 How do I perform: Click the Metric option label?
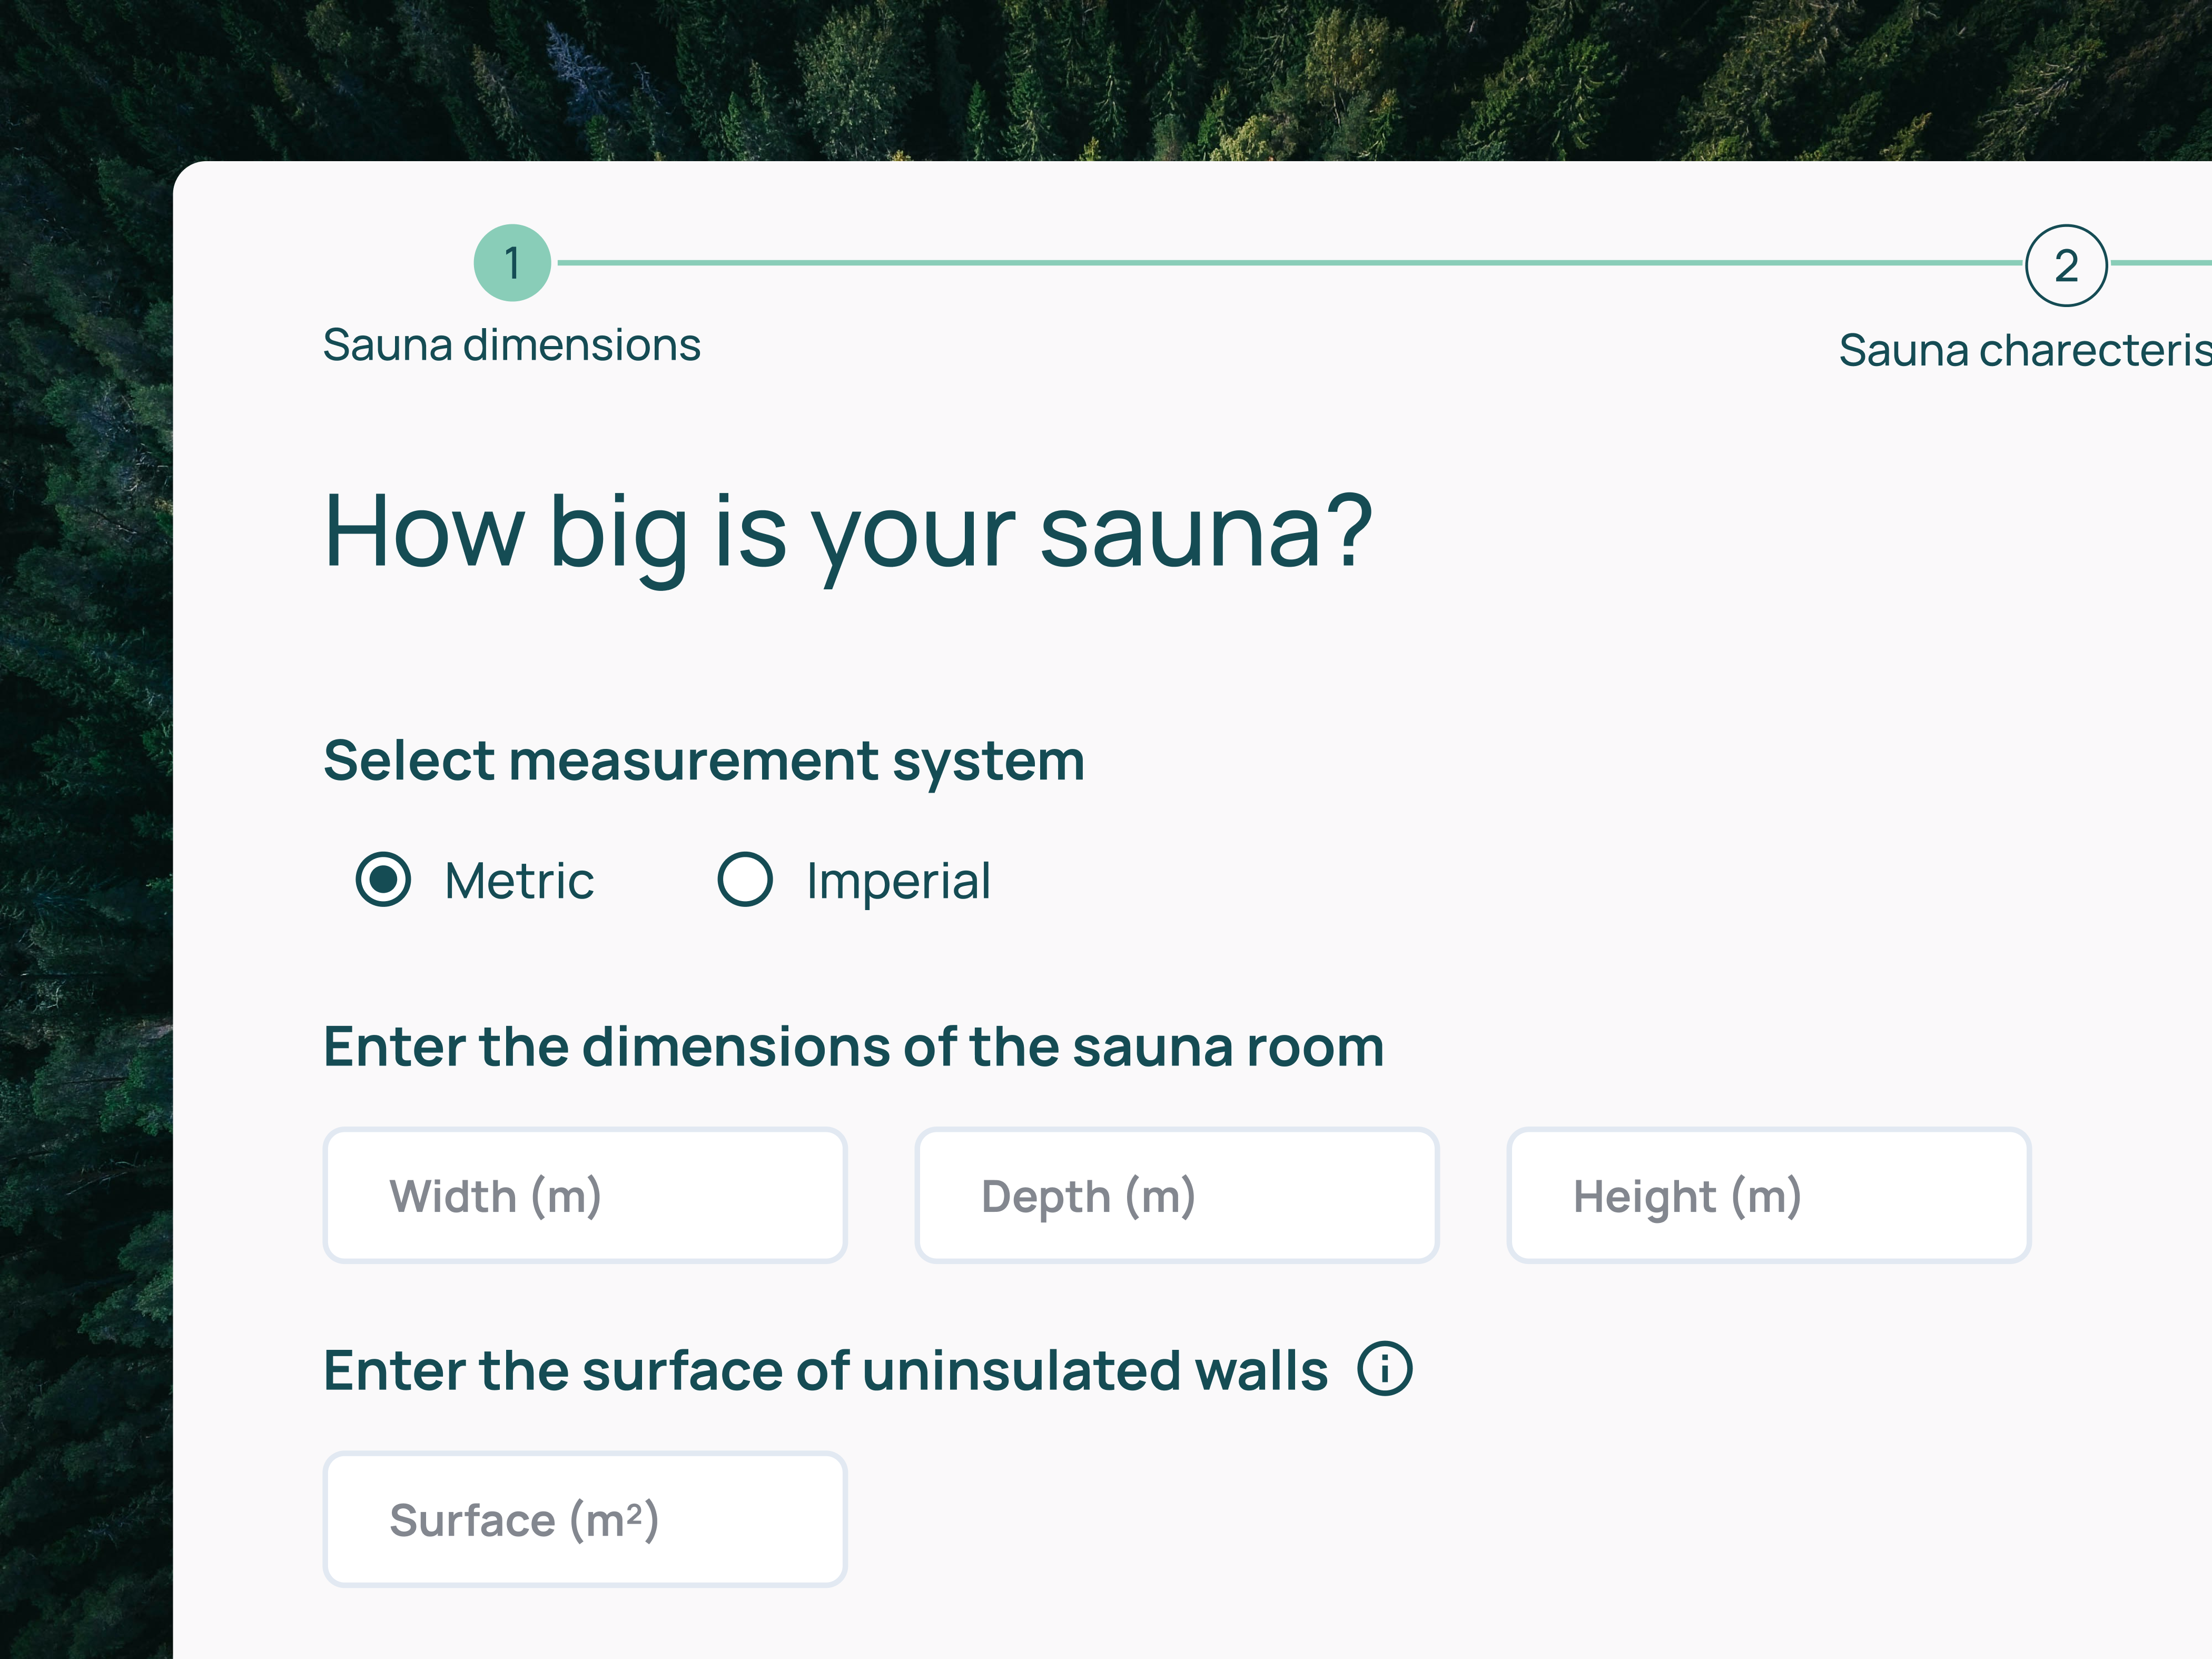click(x=519, y=882)
